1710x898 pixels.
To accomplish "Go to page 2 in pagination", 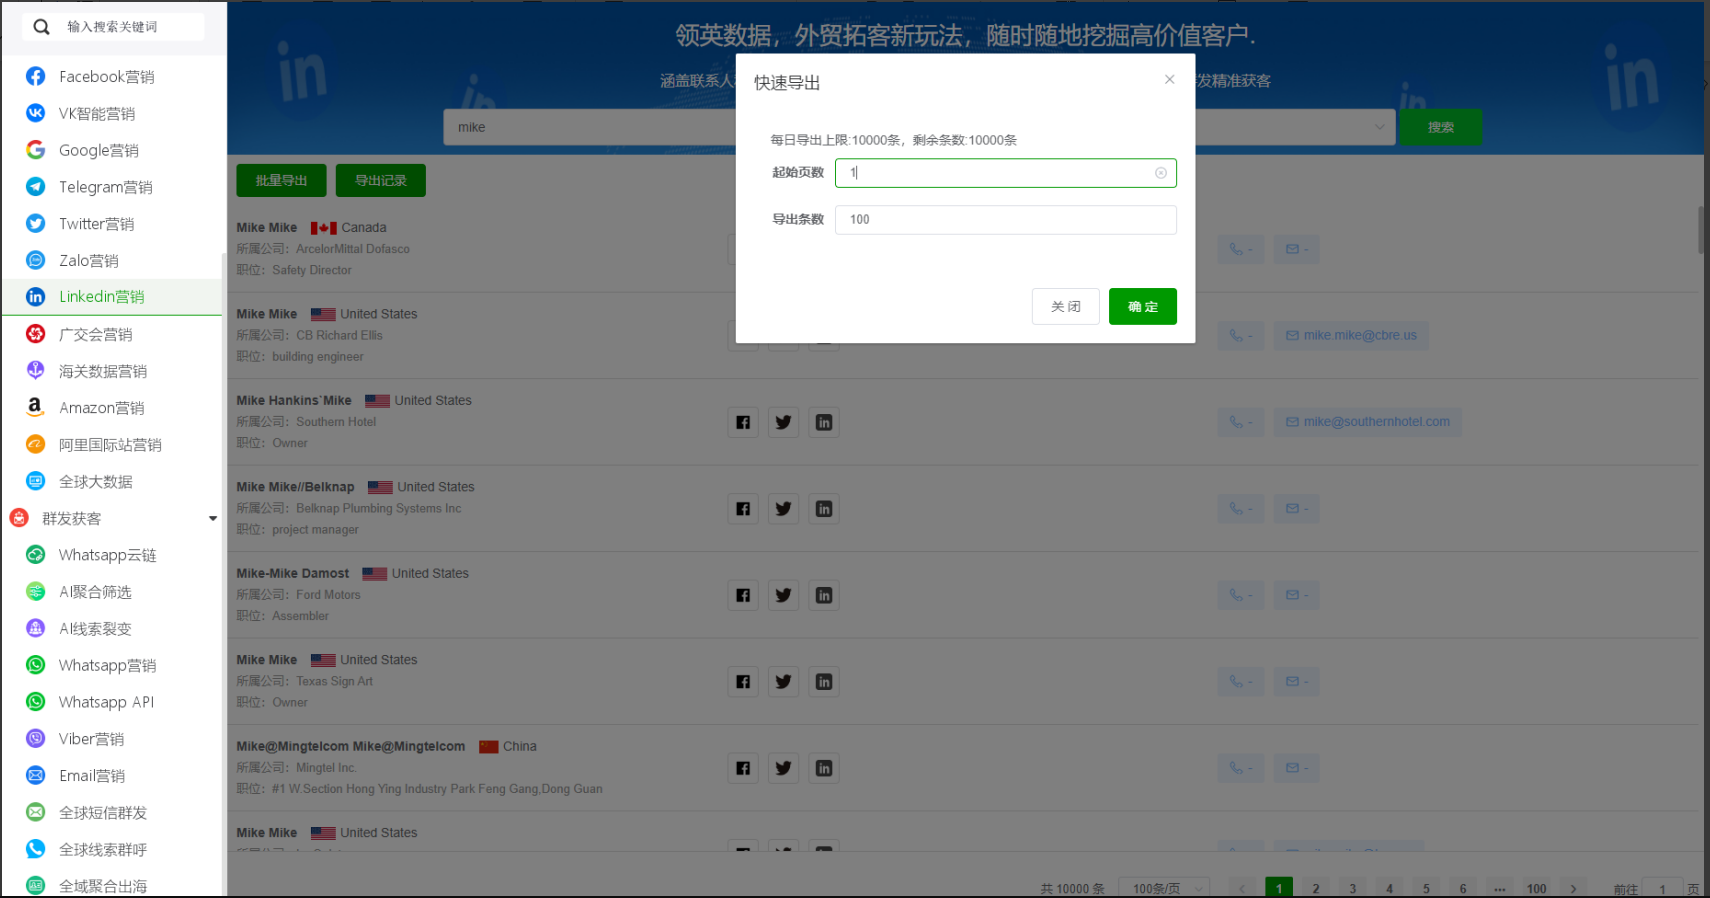I will point(1316,888).
